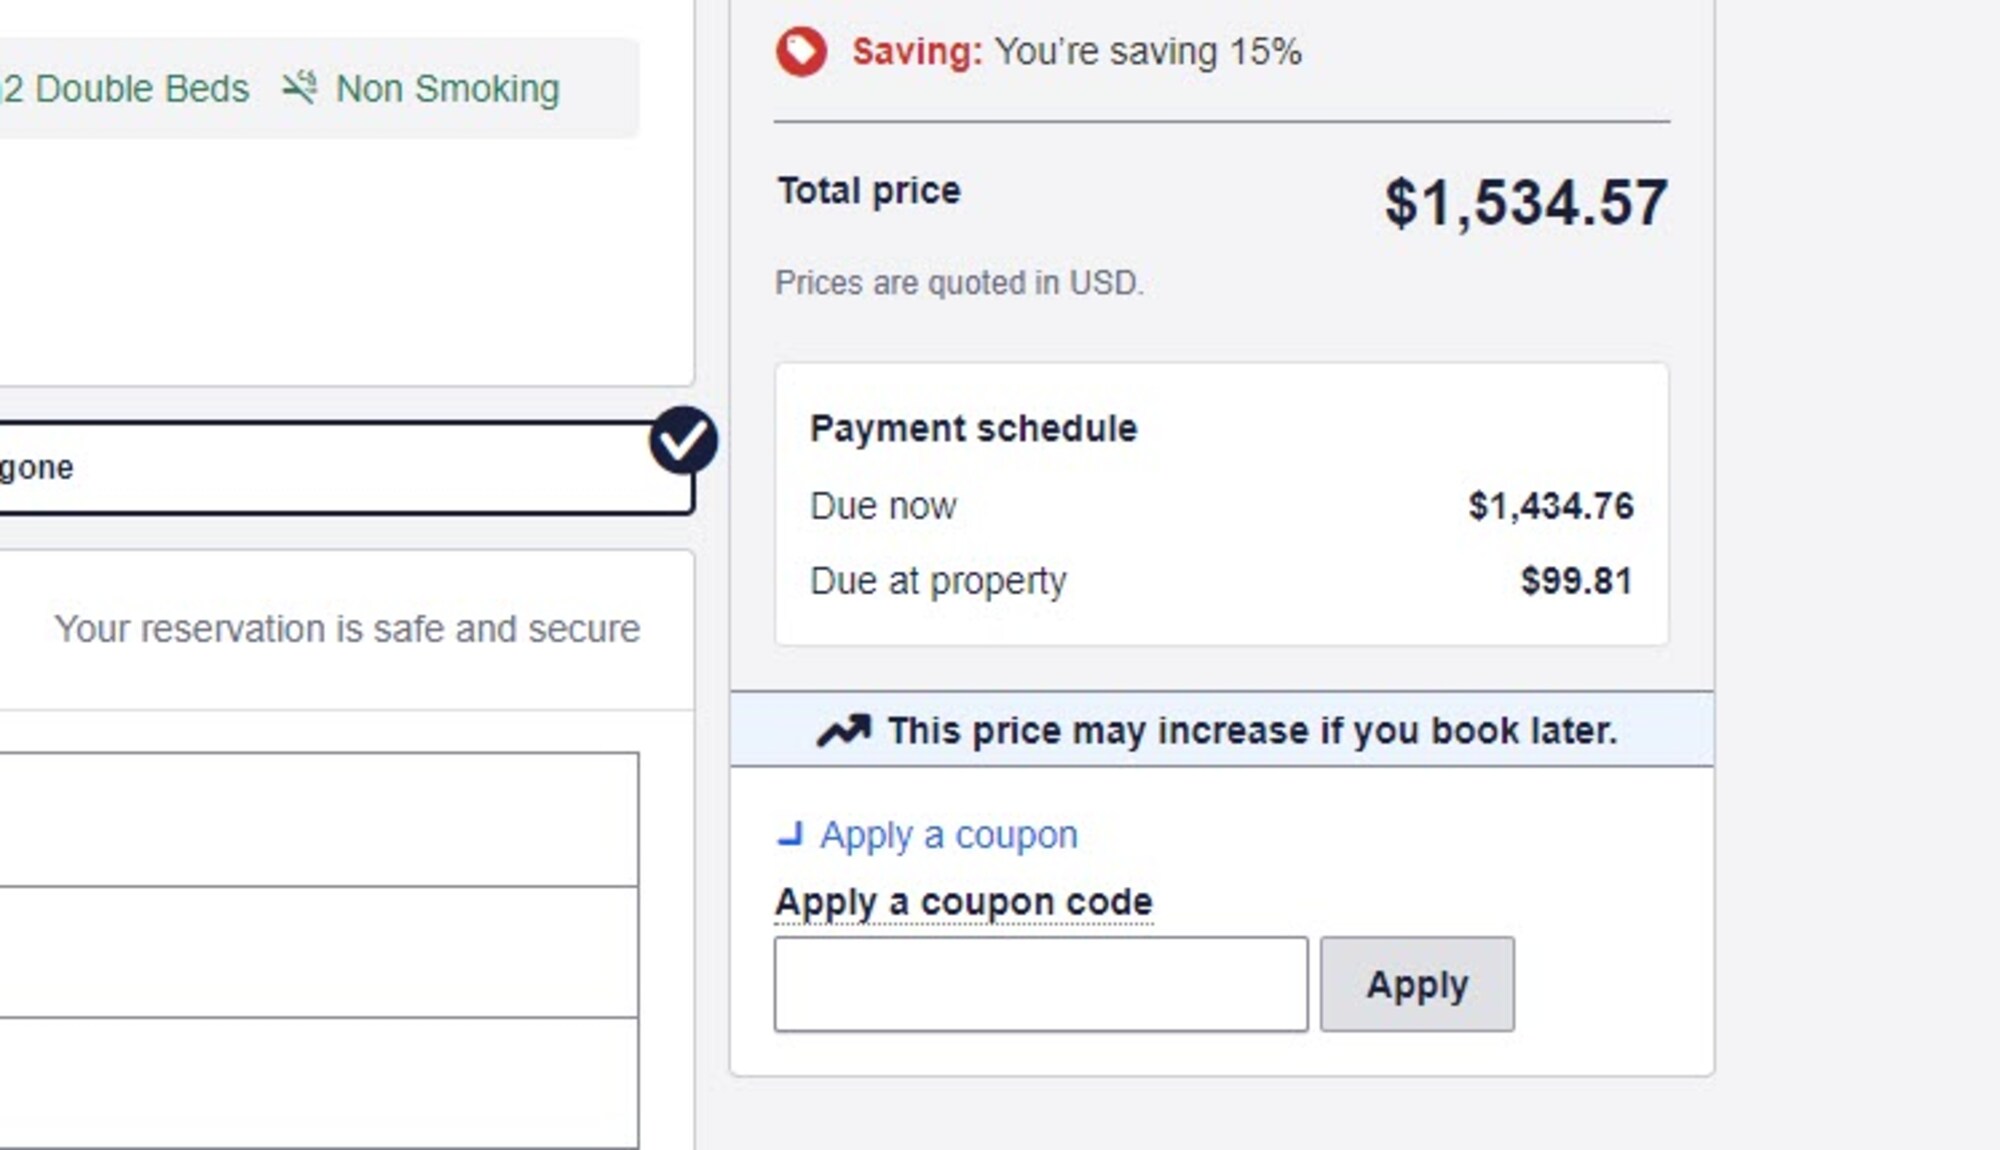Click the price increase warning banner
The height and width of the screenshot is (1150, 2000).
[x=1216, y=729]
